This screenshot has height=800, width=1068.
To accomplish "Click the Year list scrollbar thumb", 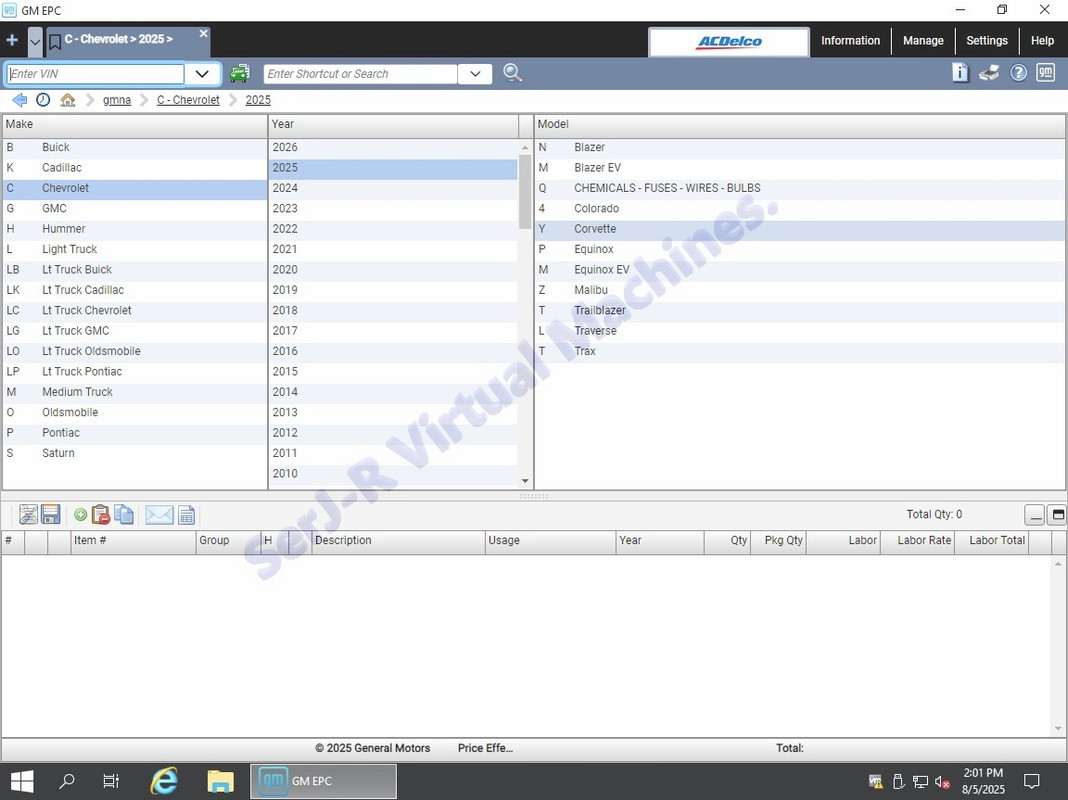I will click(x=524, y=191).
